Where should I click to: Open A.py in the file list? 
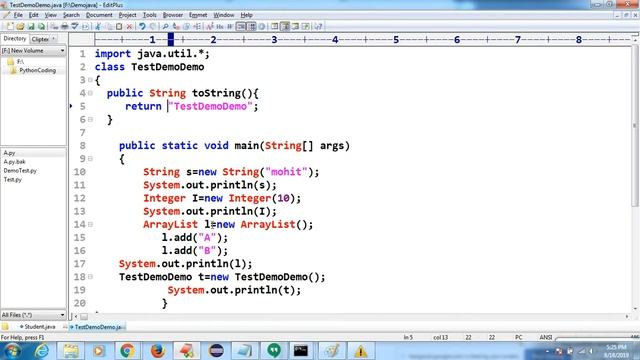click(9, 153)
